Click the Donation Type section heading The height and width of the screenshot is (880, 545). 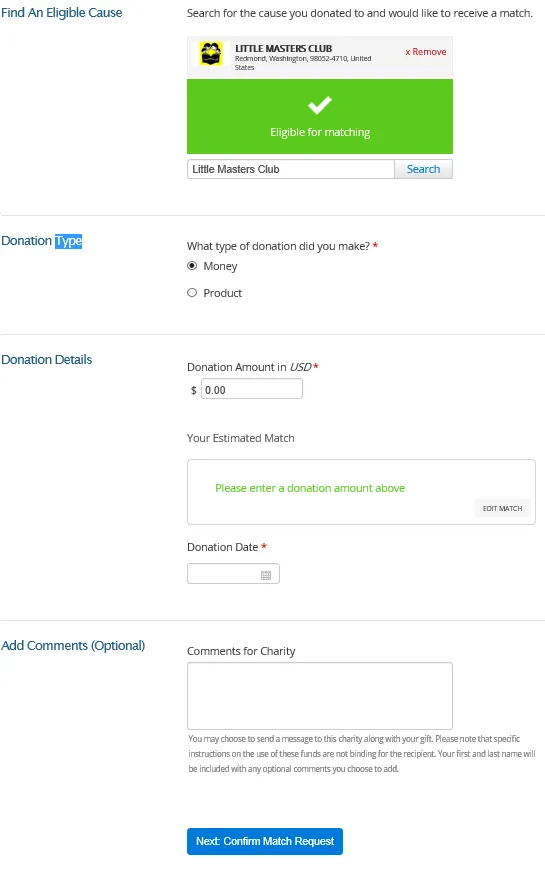tap(42, 241)
